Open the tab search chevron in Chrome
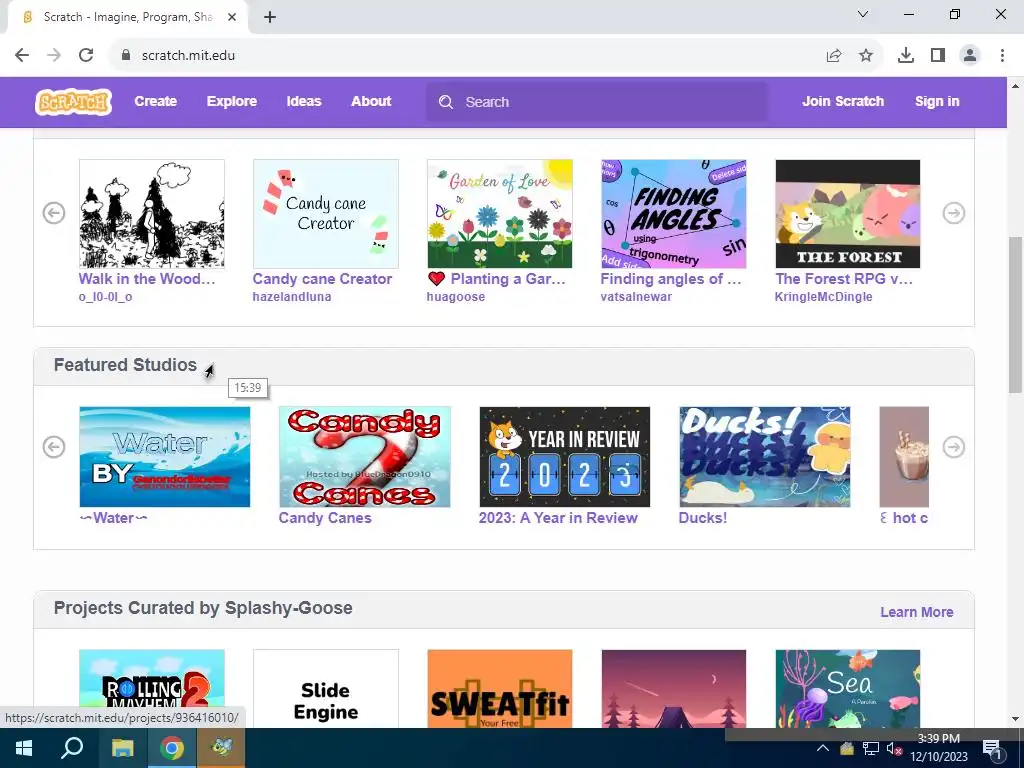1024x768 pixels. (x=863, y=14)
